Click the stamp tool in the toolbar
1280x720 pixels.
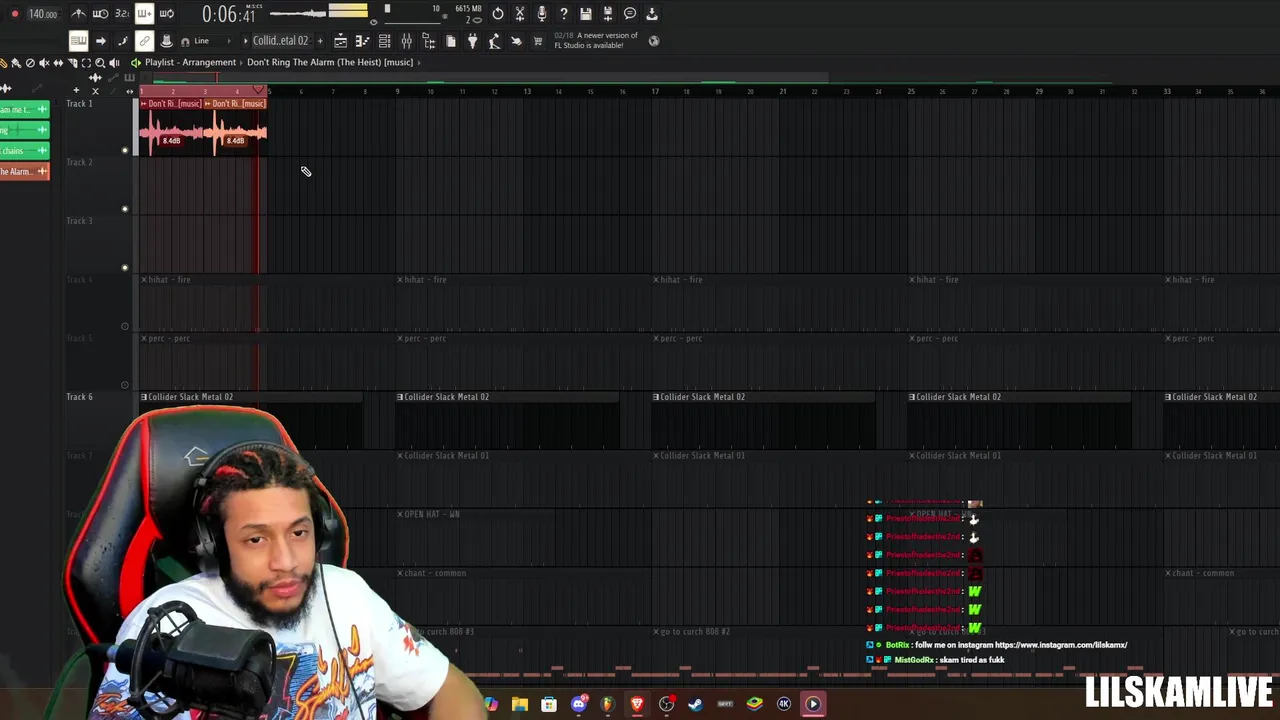(166, 41)
